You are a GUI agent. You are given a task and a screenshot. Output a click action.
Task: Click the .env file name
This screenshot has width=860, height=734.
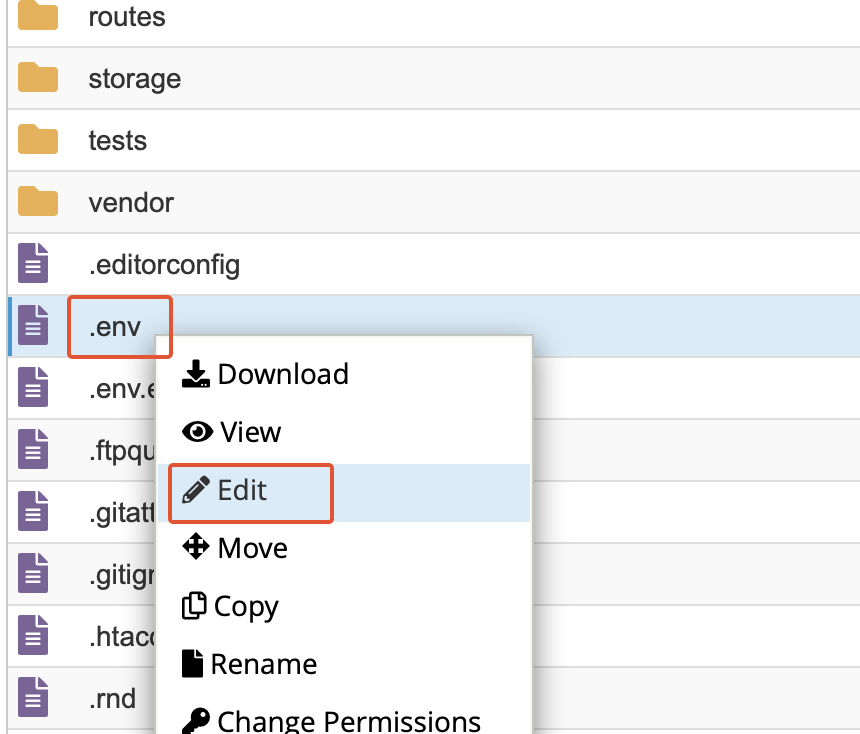115,327
